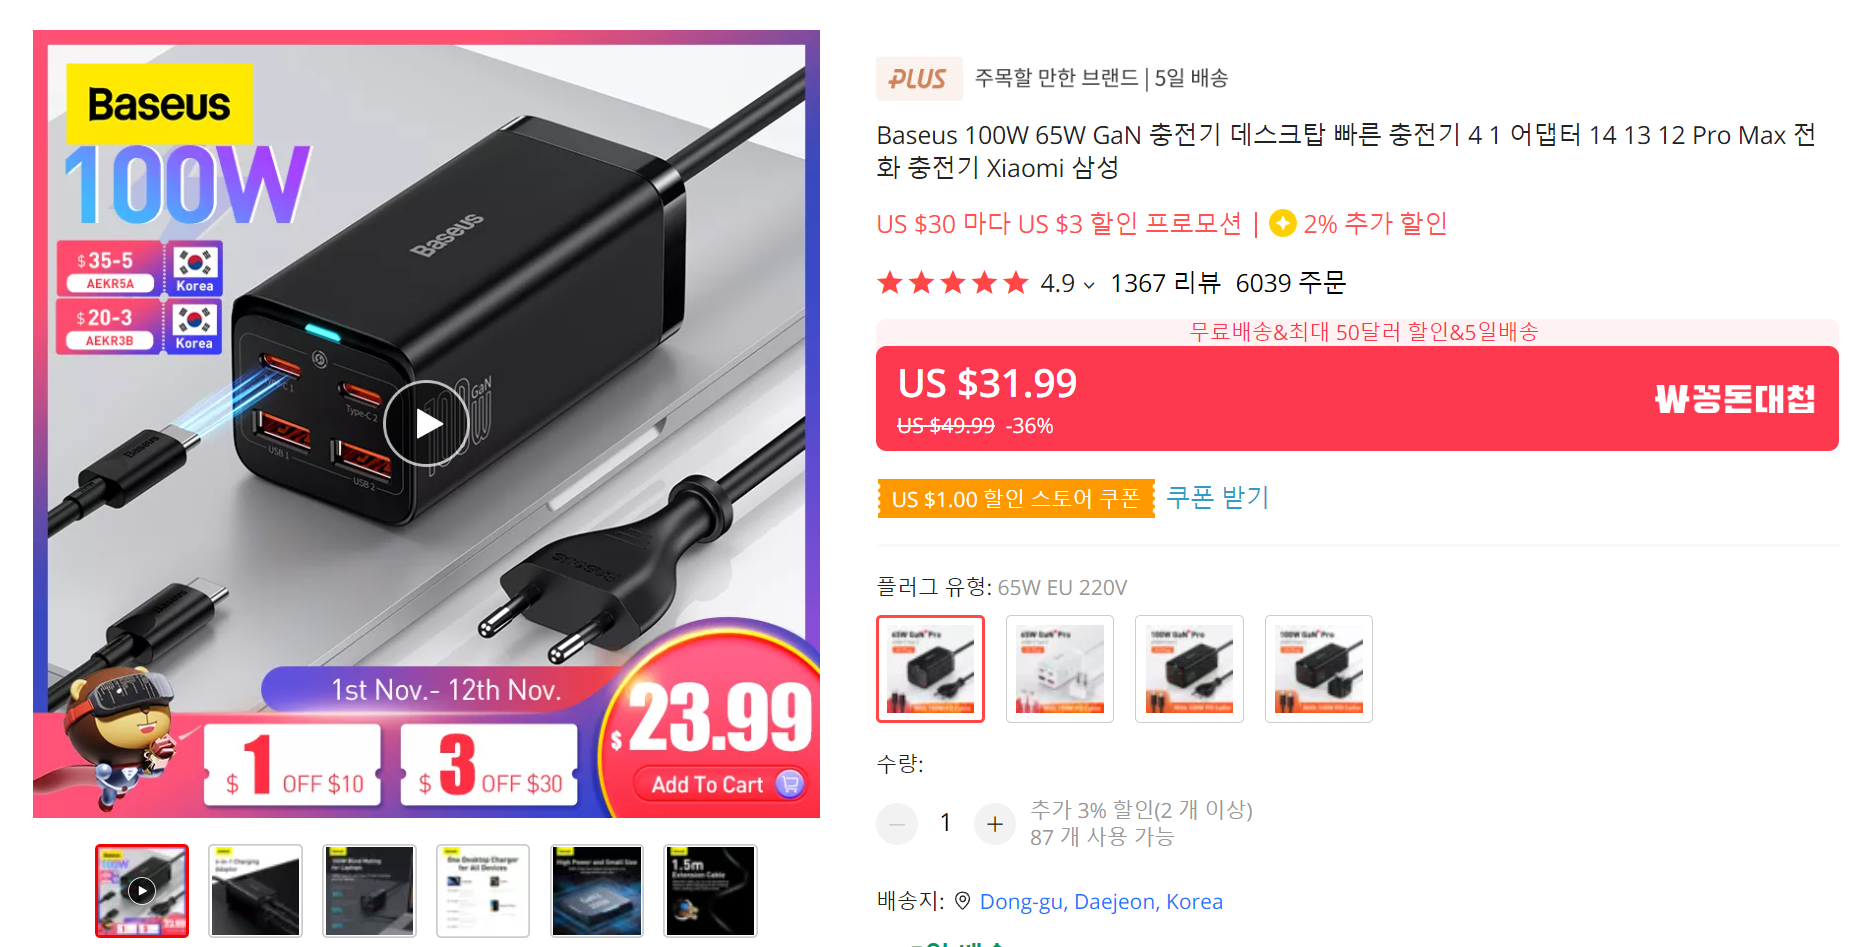Screen dimensions: 1862x947
Task: Select the white 65W charger variant
Action: click(x=1060, y=669)
